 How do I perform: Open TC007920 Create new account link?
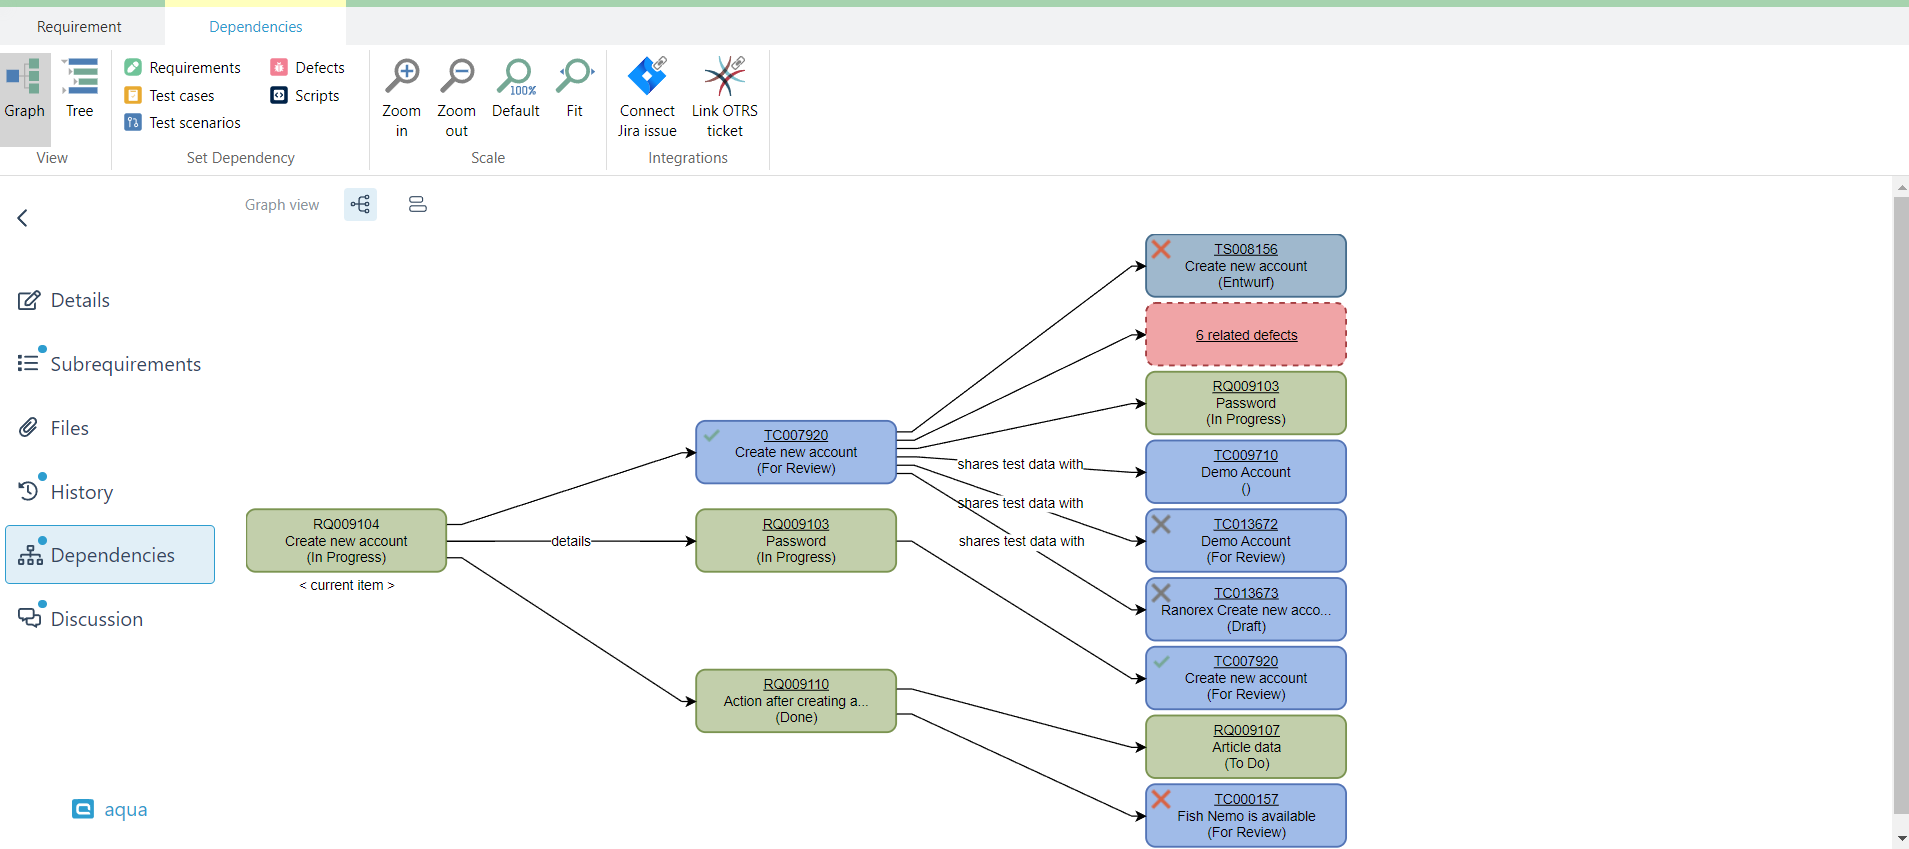point(796,435)
